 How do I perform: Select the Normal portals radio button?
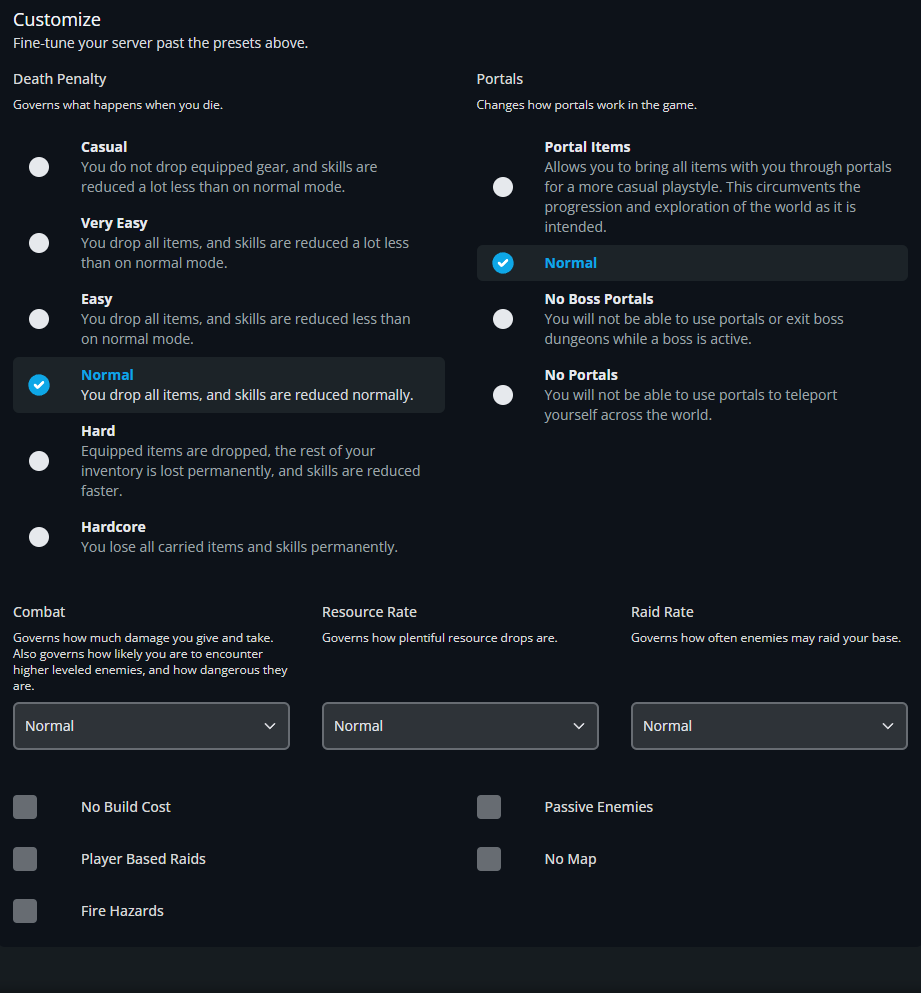tap(503, 263)
